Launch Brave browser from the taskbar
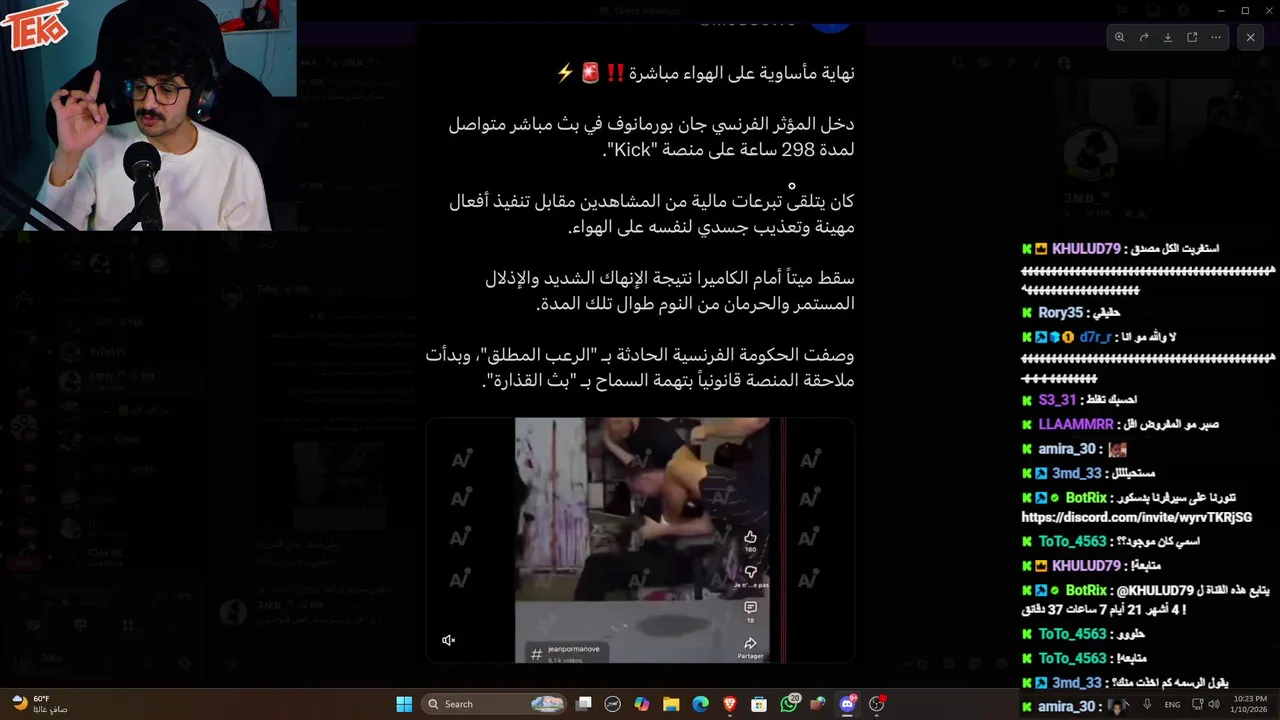1280x720 pixels. (730, 704)
